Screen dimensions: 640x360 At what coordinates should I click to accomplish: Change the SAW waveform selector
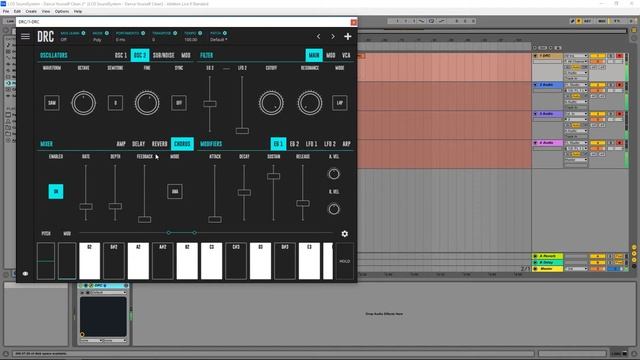[x=52, y=103]
